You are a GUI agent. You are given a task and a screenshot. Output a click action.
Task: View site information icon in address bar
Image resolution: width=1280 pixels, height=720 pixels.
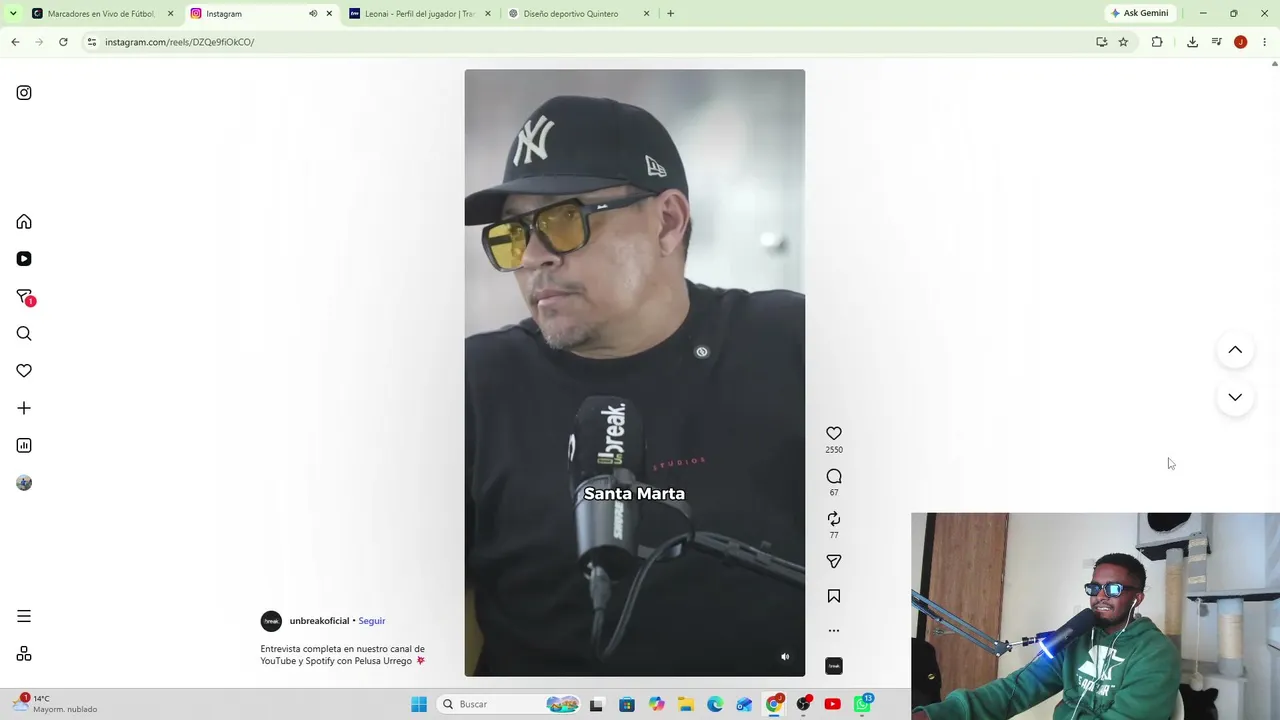tap(91, 42)
